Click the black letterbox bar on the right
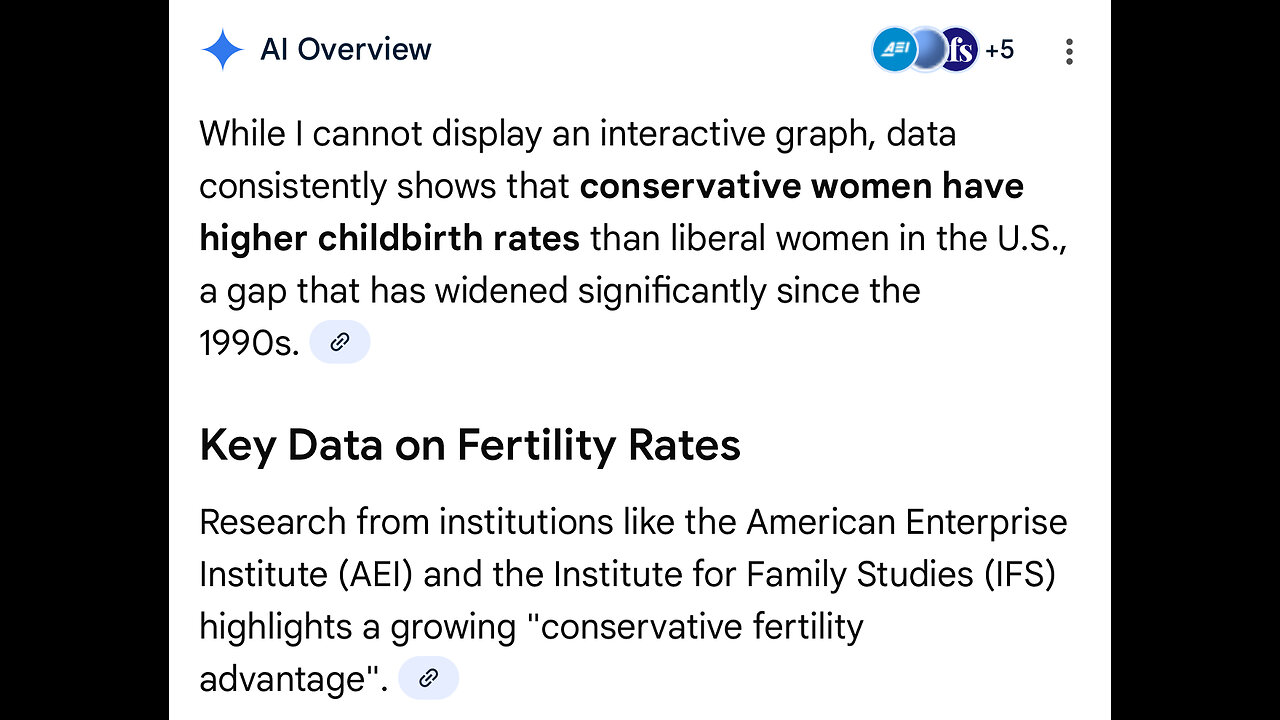Image resolution: width=1280 pixels, height=720 pixels. click(x=1195, y=360)
